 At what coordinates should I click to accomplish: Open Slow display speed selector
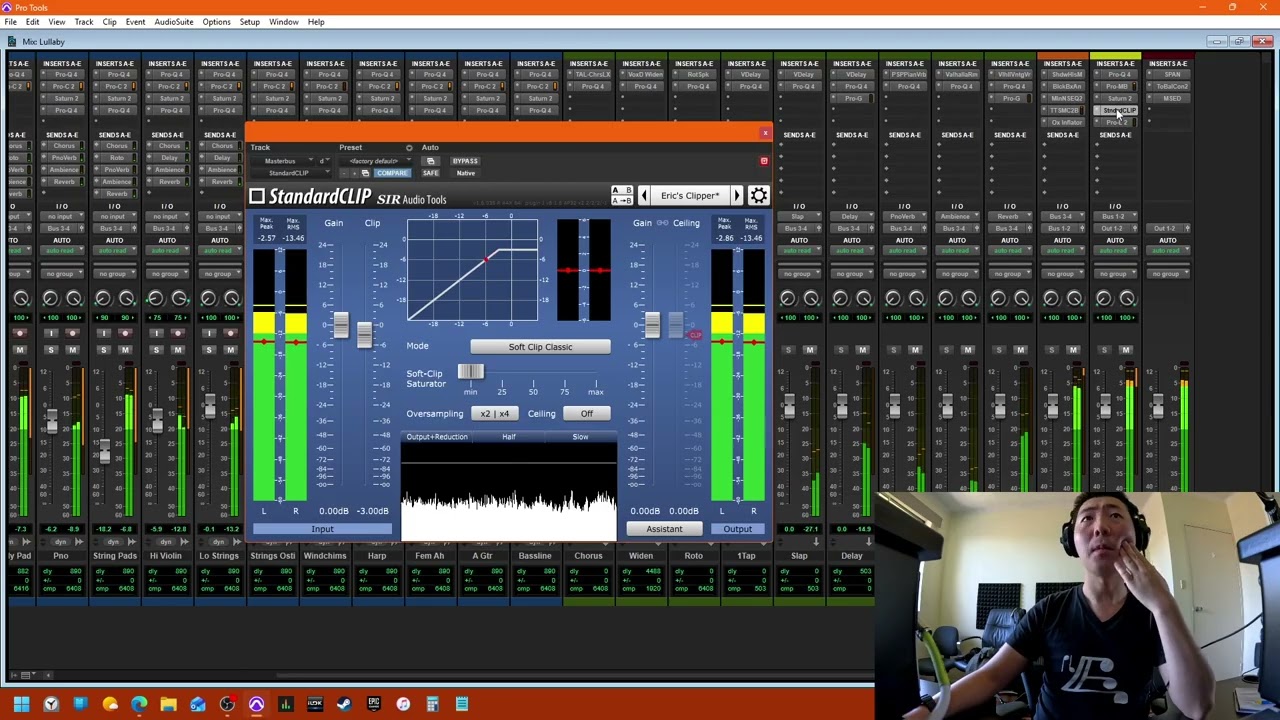point(580,437)
